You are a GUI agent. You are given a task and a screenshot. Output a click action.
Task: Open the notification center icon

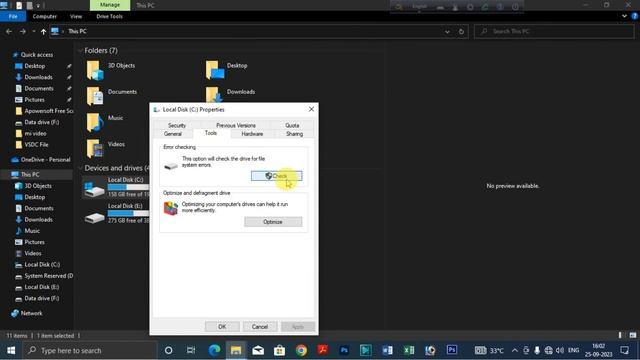pos(624,350)
